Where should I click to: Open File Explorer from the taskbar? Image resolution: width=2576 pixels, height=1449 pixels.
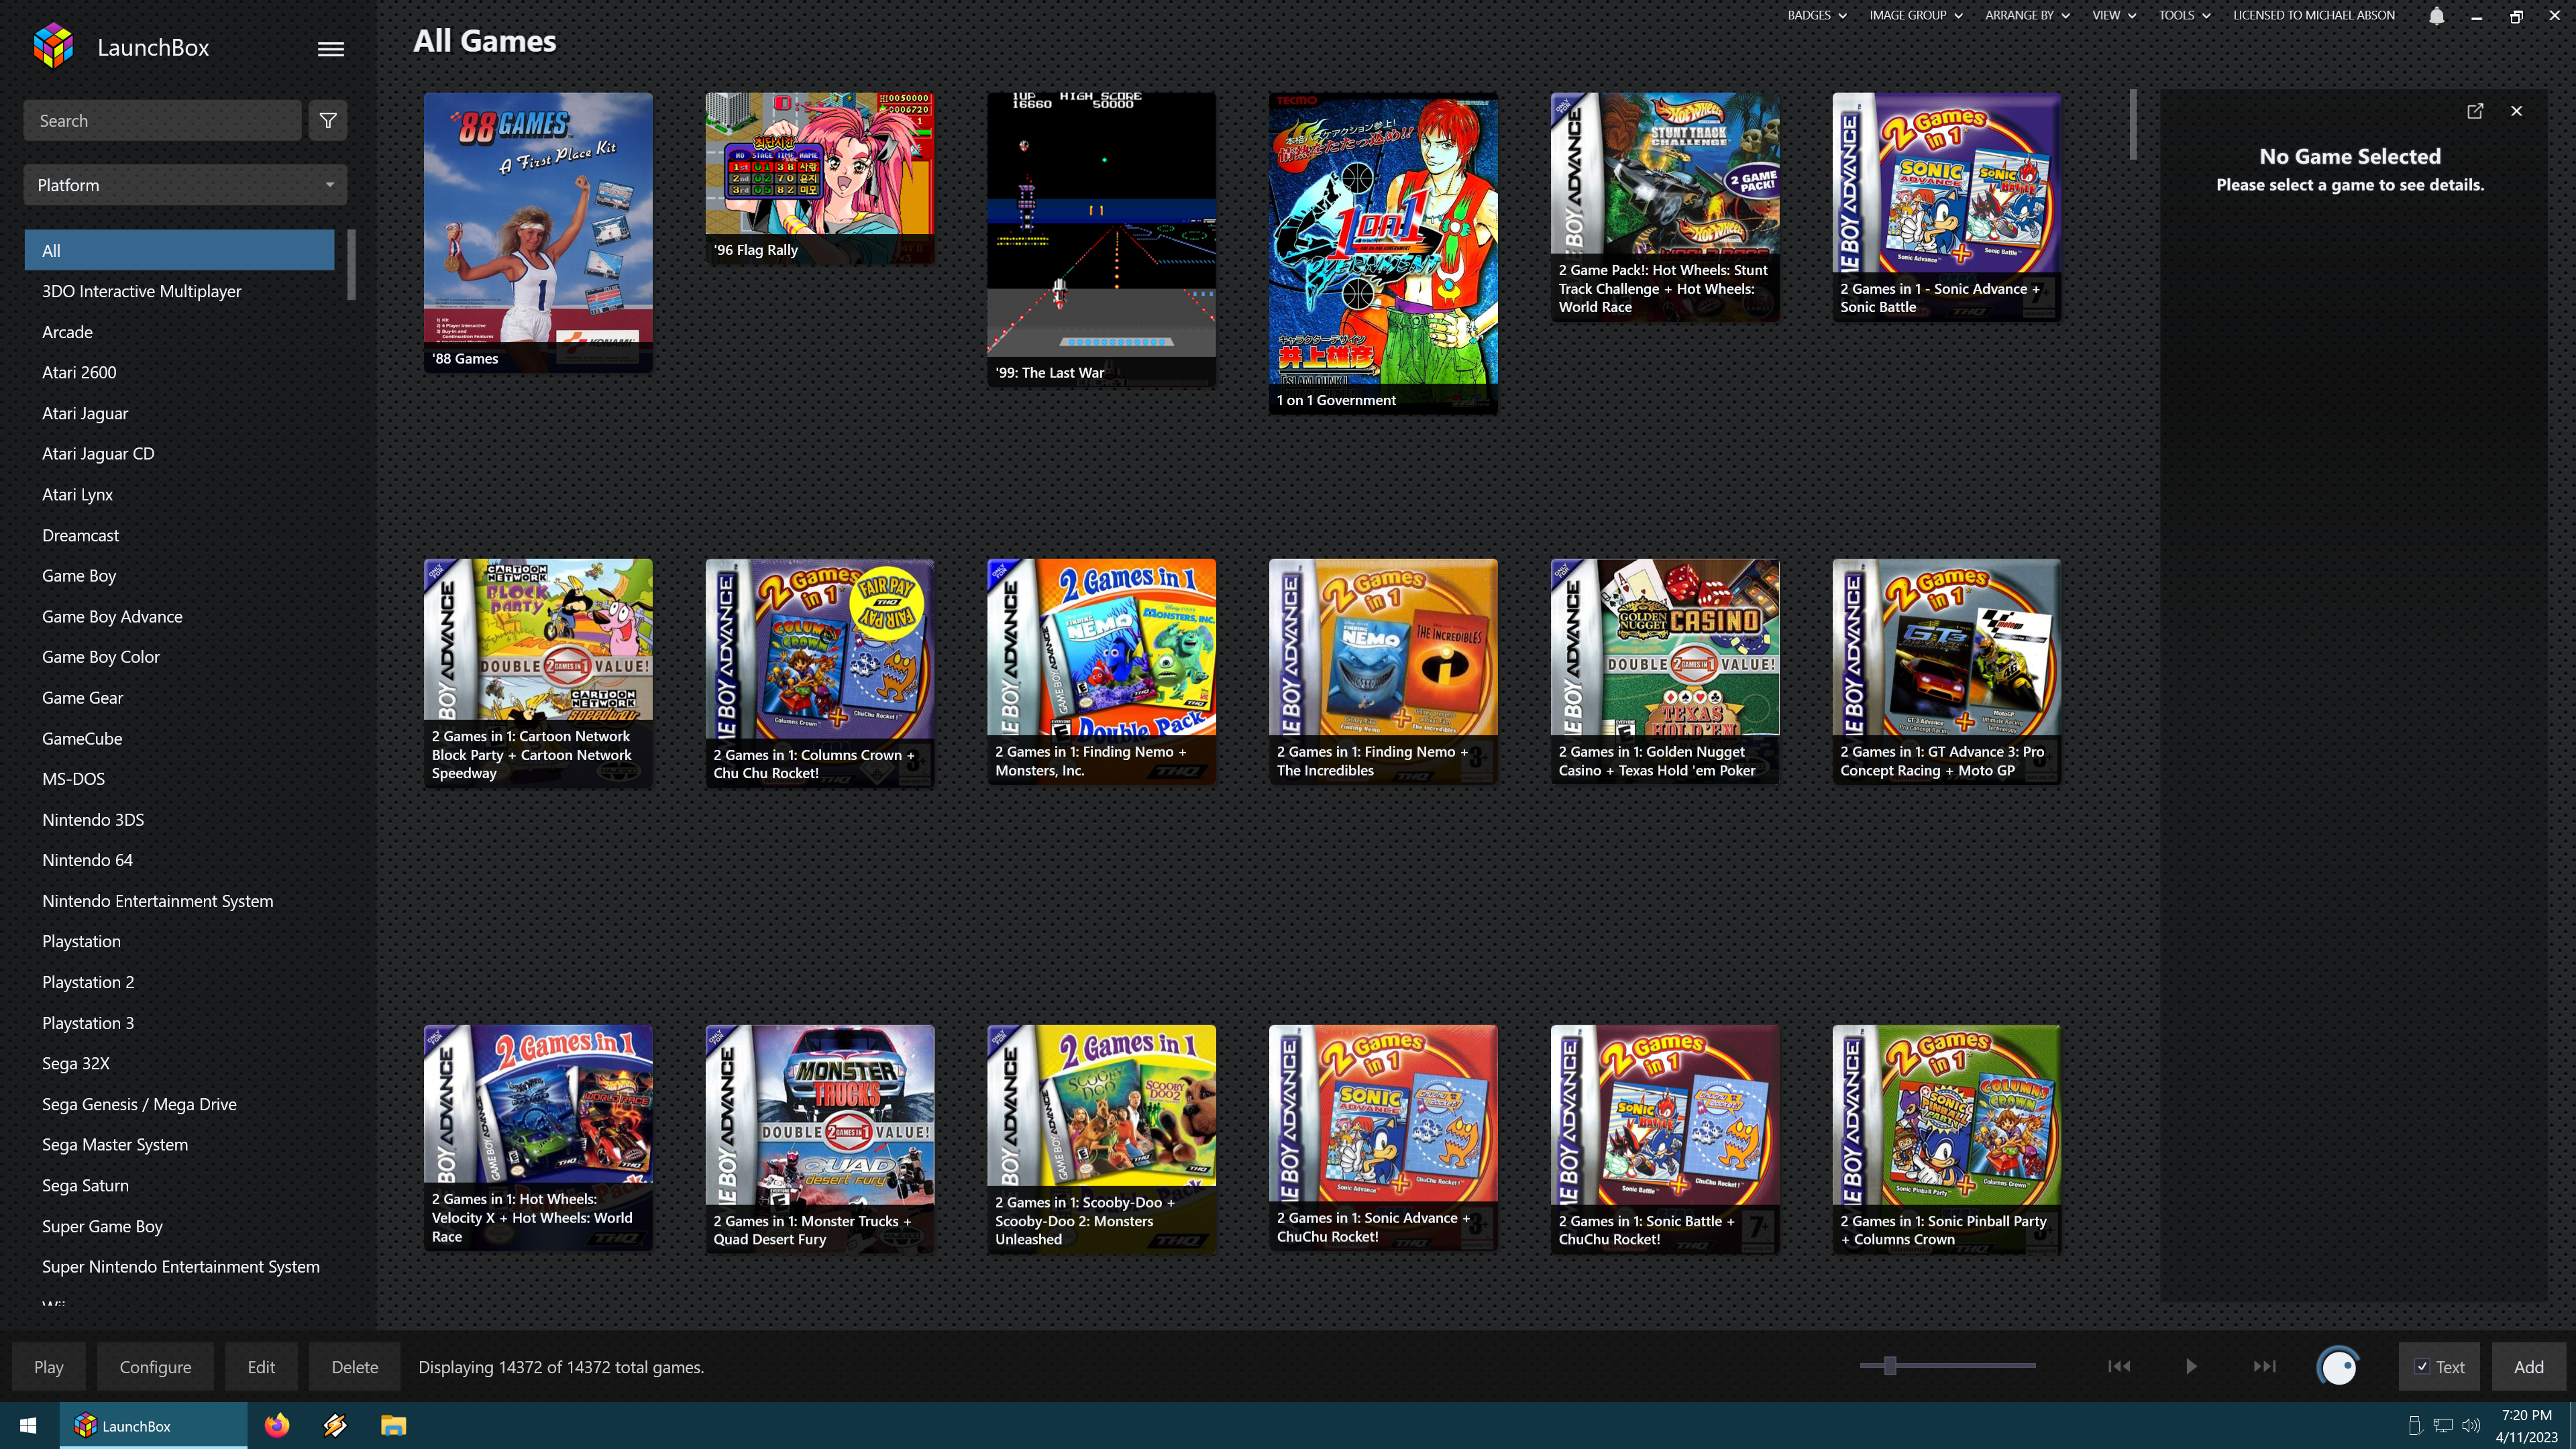click(x=394, y=1425)
